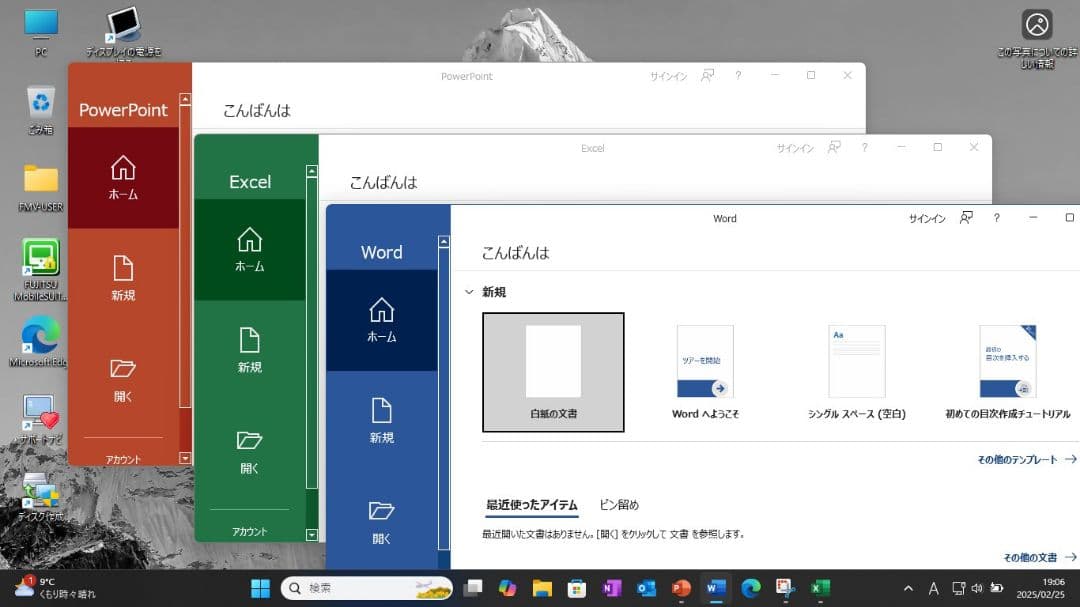Open Home in the Excel sidebar
This screenshot has height=607, width=1080.
(x=249, y=249)
